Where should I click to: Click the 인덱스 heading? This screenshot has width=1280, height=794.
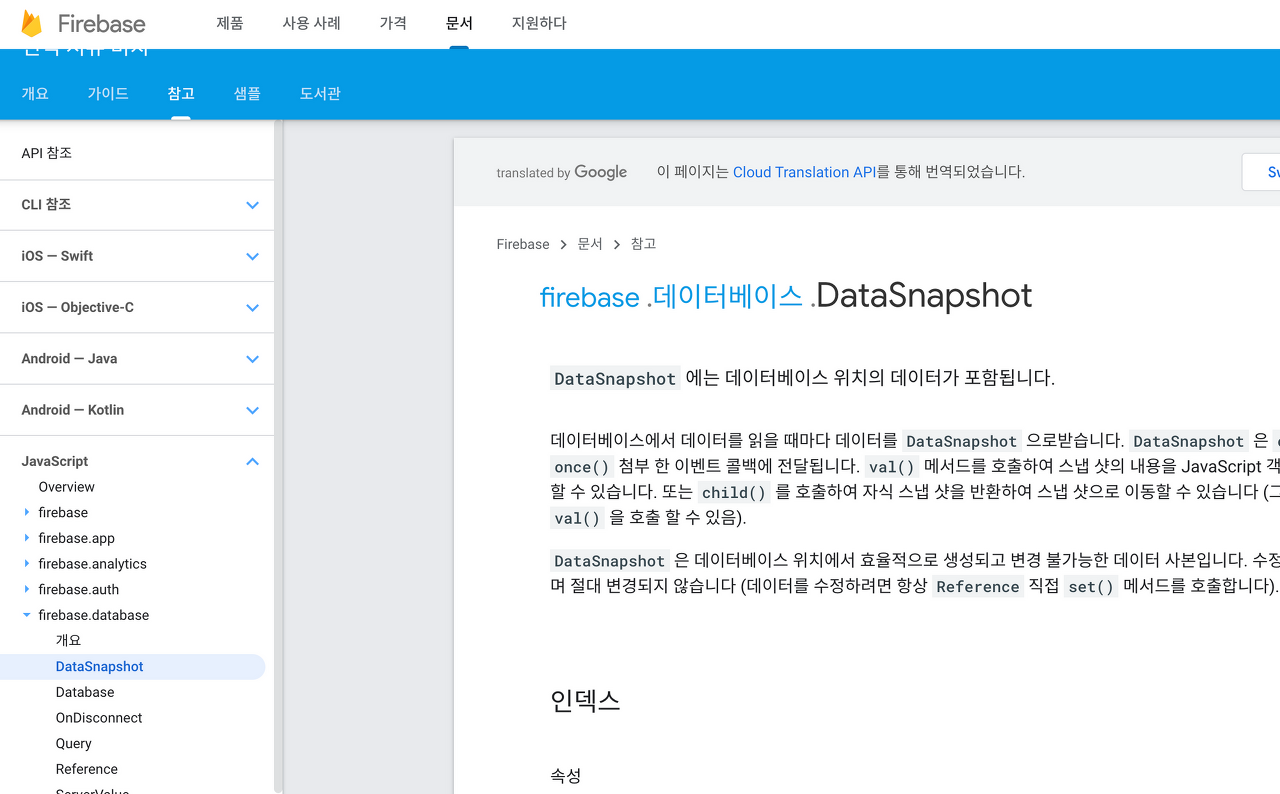pyautogui.click(x=585, y=701)
